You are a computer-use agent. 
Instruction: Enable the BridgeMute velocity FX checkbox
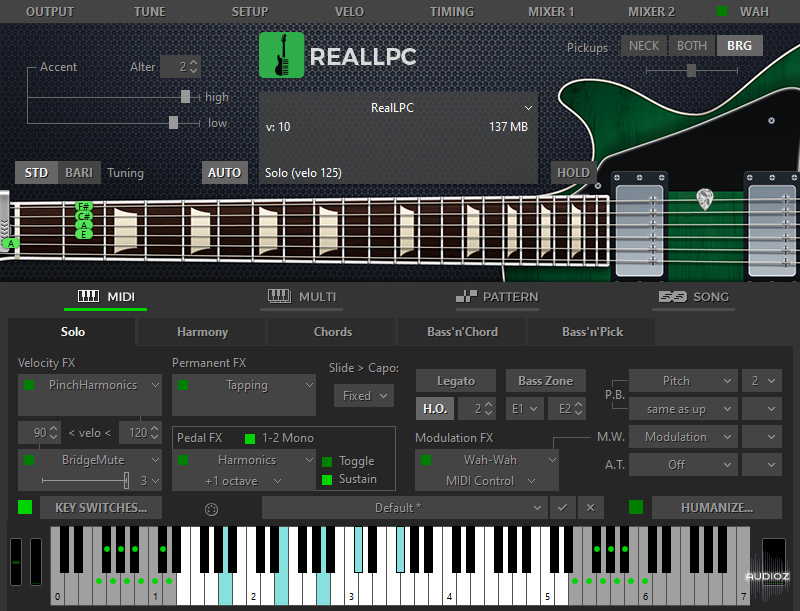click(29, 460)
